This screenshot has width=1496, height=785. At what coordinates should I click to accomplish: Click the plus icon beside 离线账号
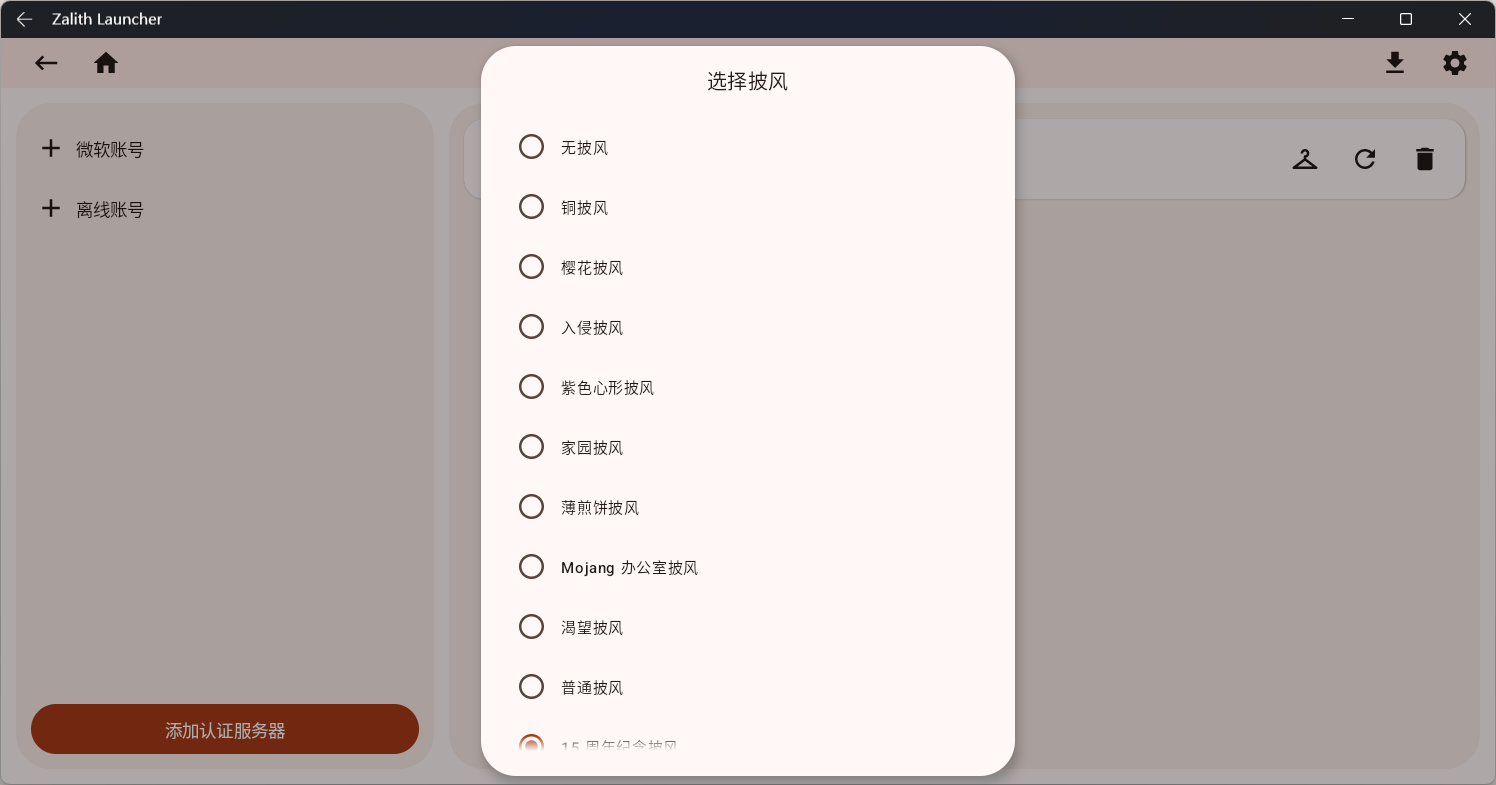click(51, 208)
